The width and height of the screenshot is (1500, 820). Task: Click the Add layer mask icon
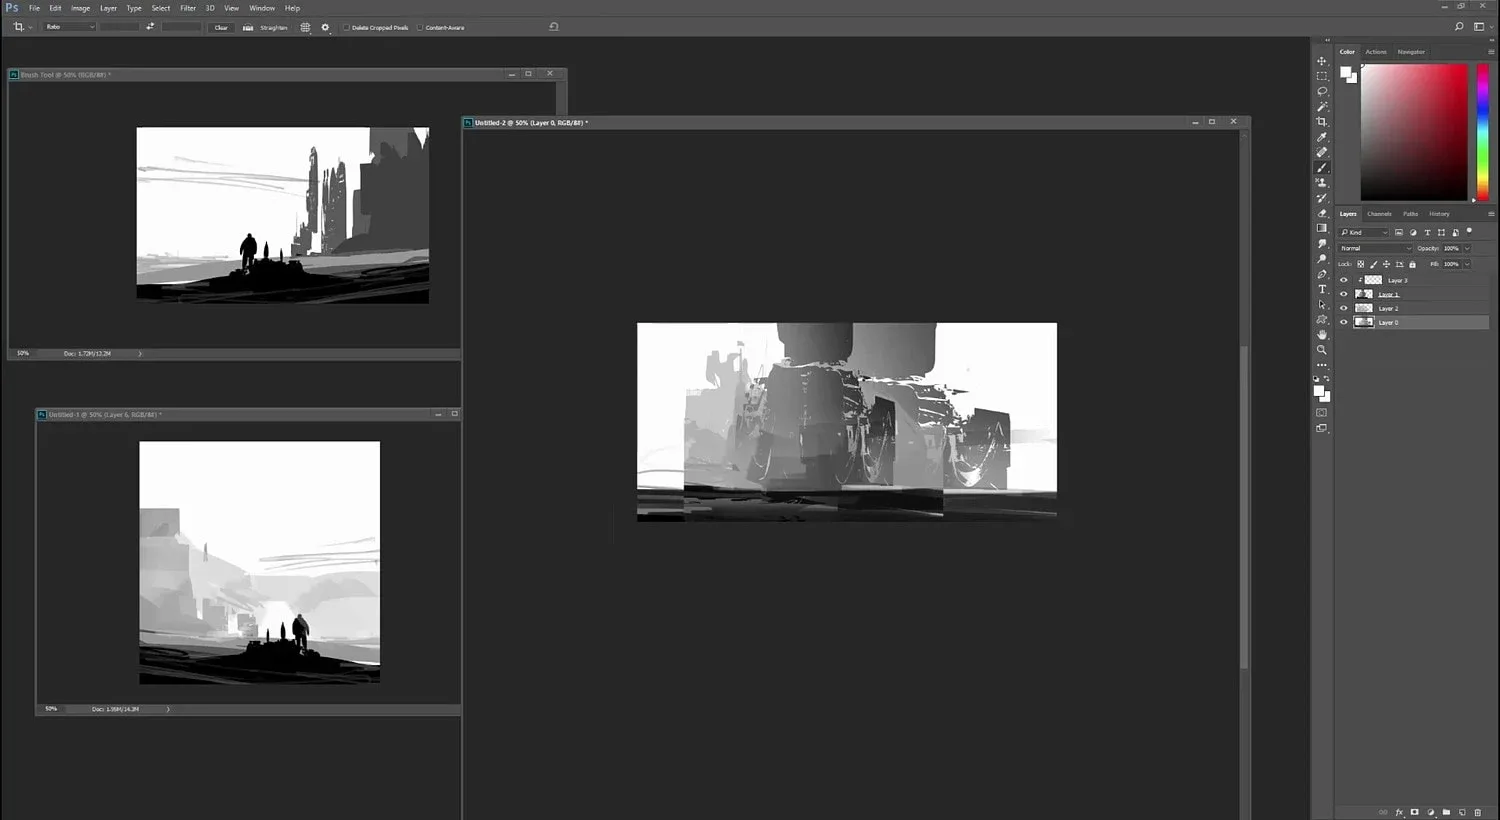click(1415, 812)
